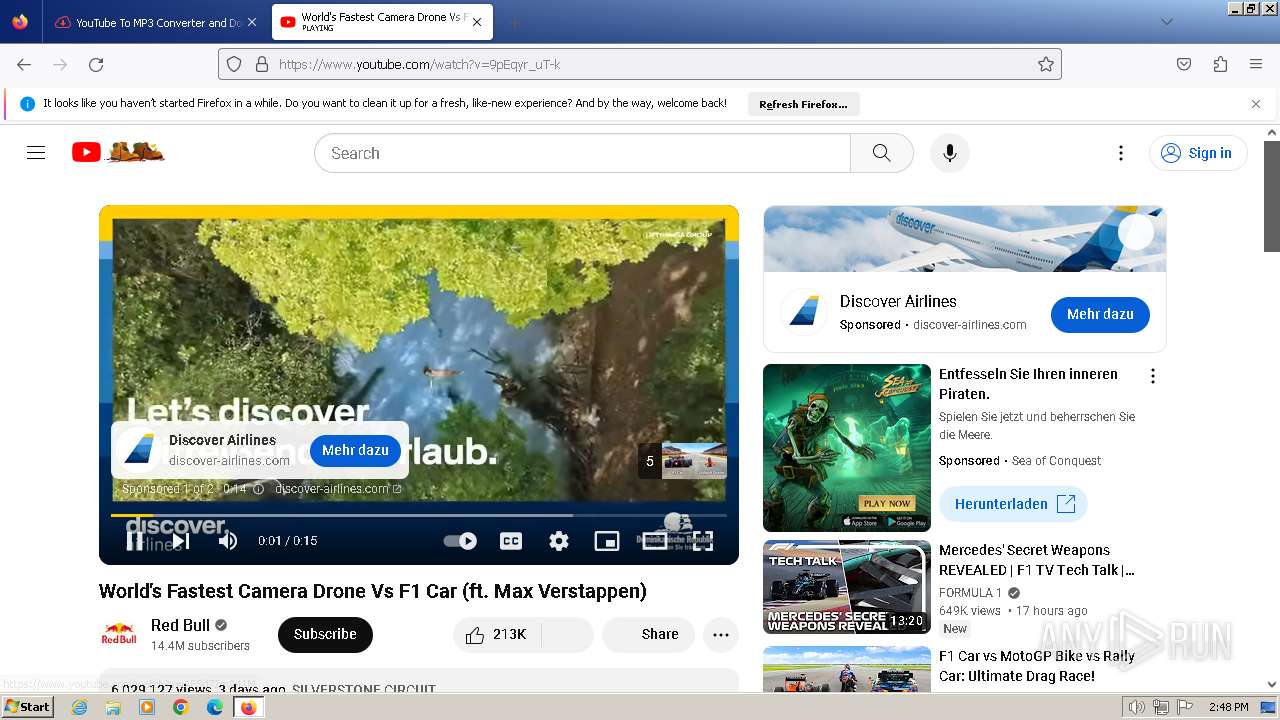The width and height of the screenshot is (1280, 720).
Task: Click Refresh Firefox button
Action: [x=803, y=104]
